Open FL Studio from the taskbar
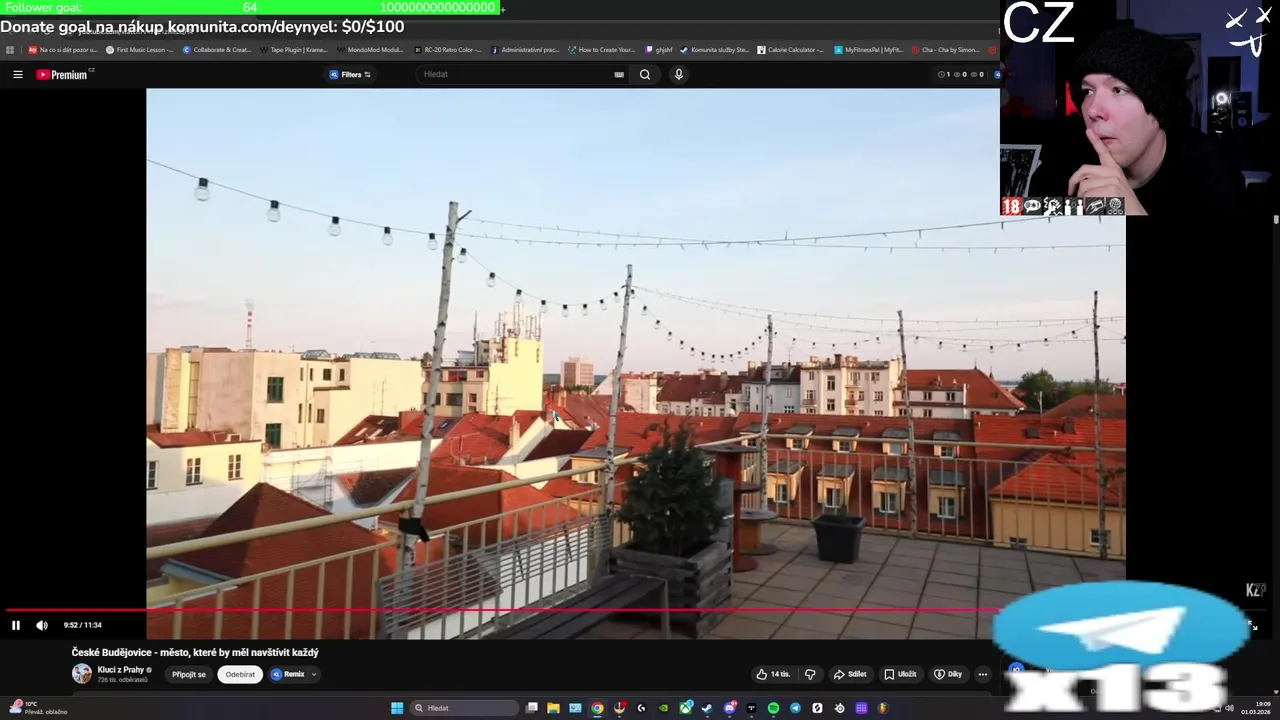Screen dimensions: 1280x720 click(883, 708)
